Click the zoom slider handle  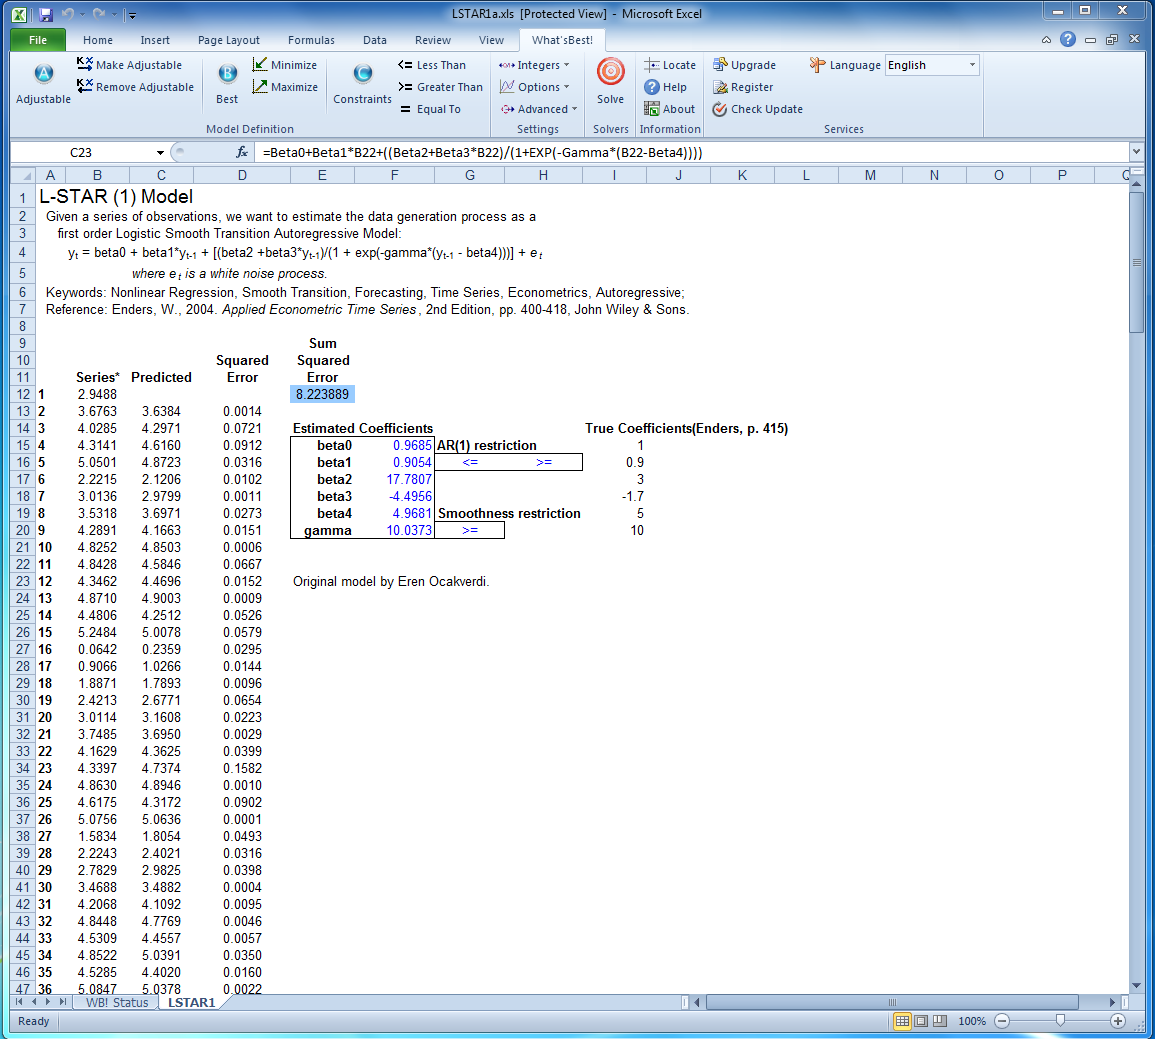tap(1060, 1021)
